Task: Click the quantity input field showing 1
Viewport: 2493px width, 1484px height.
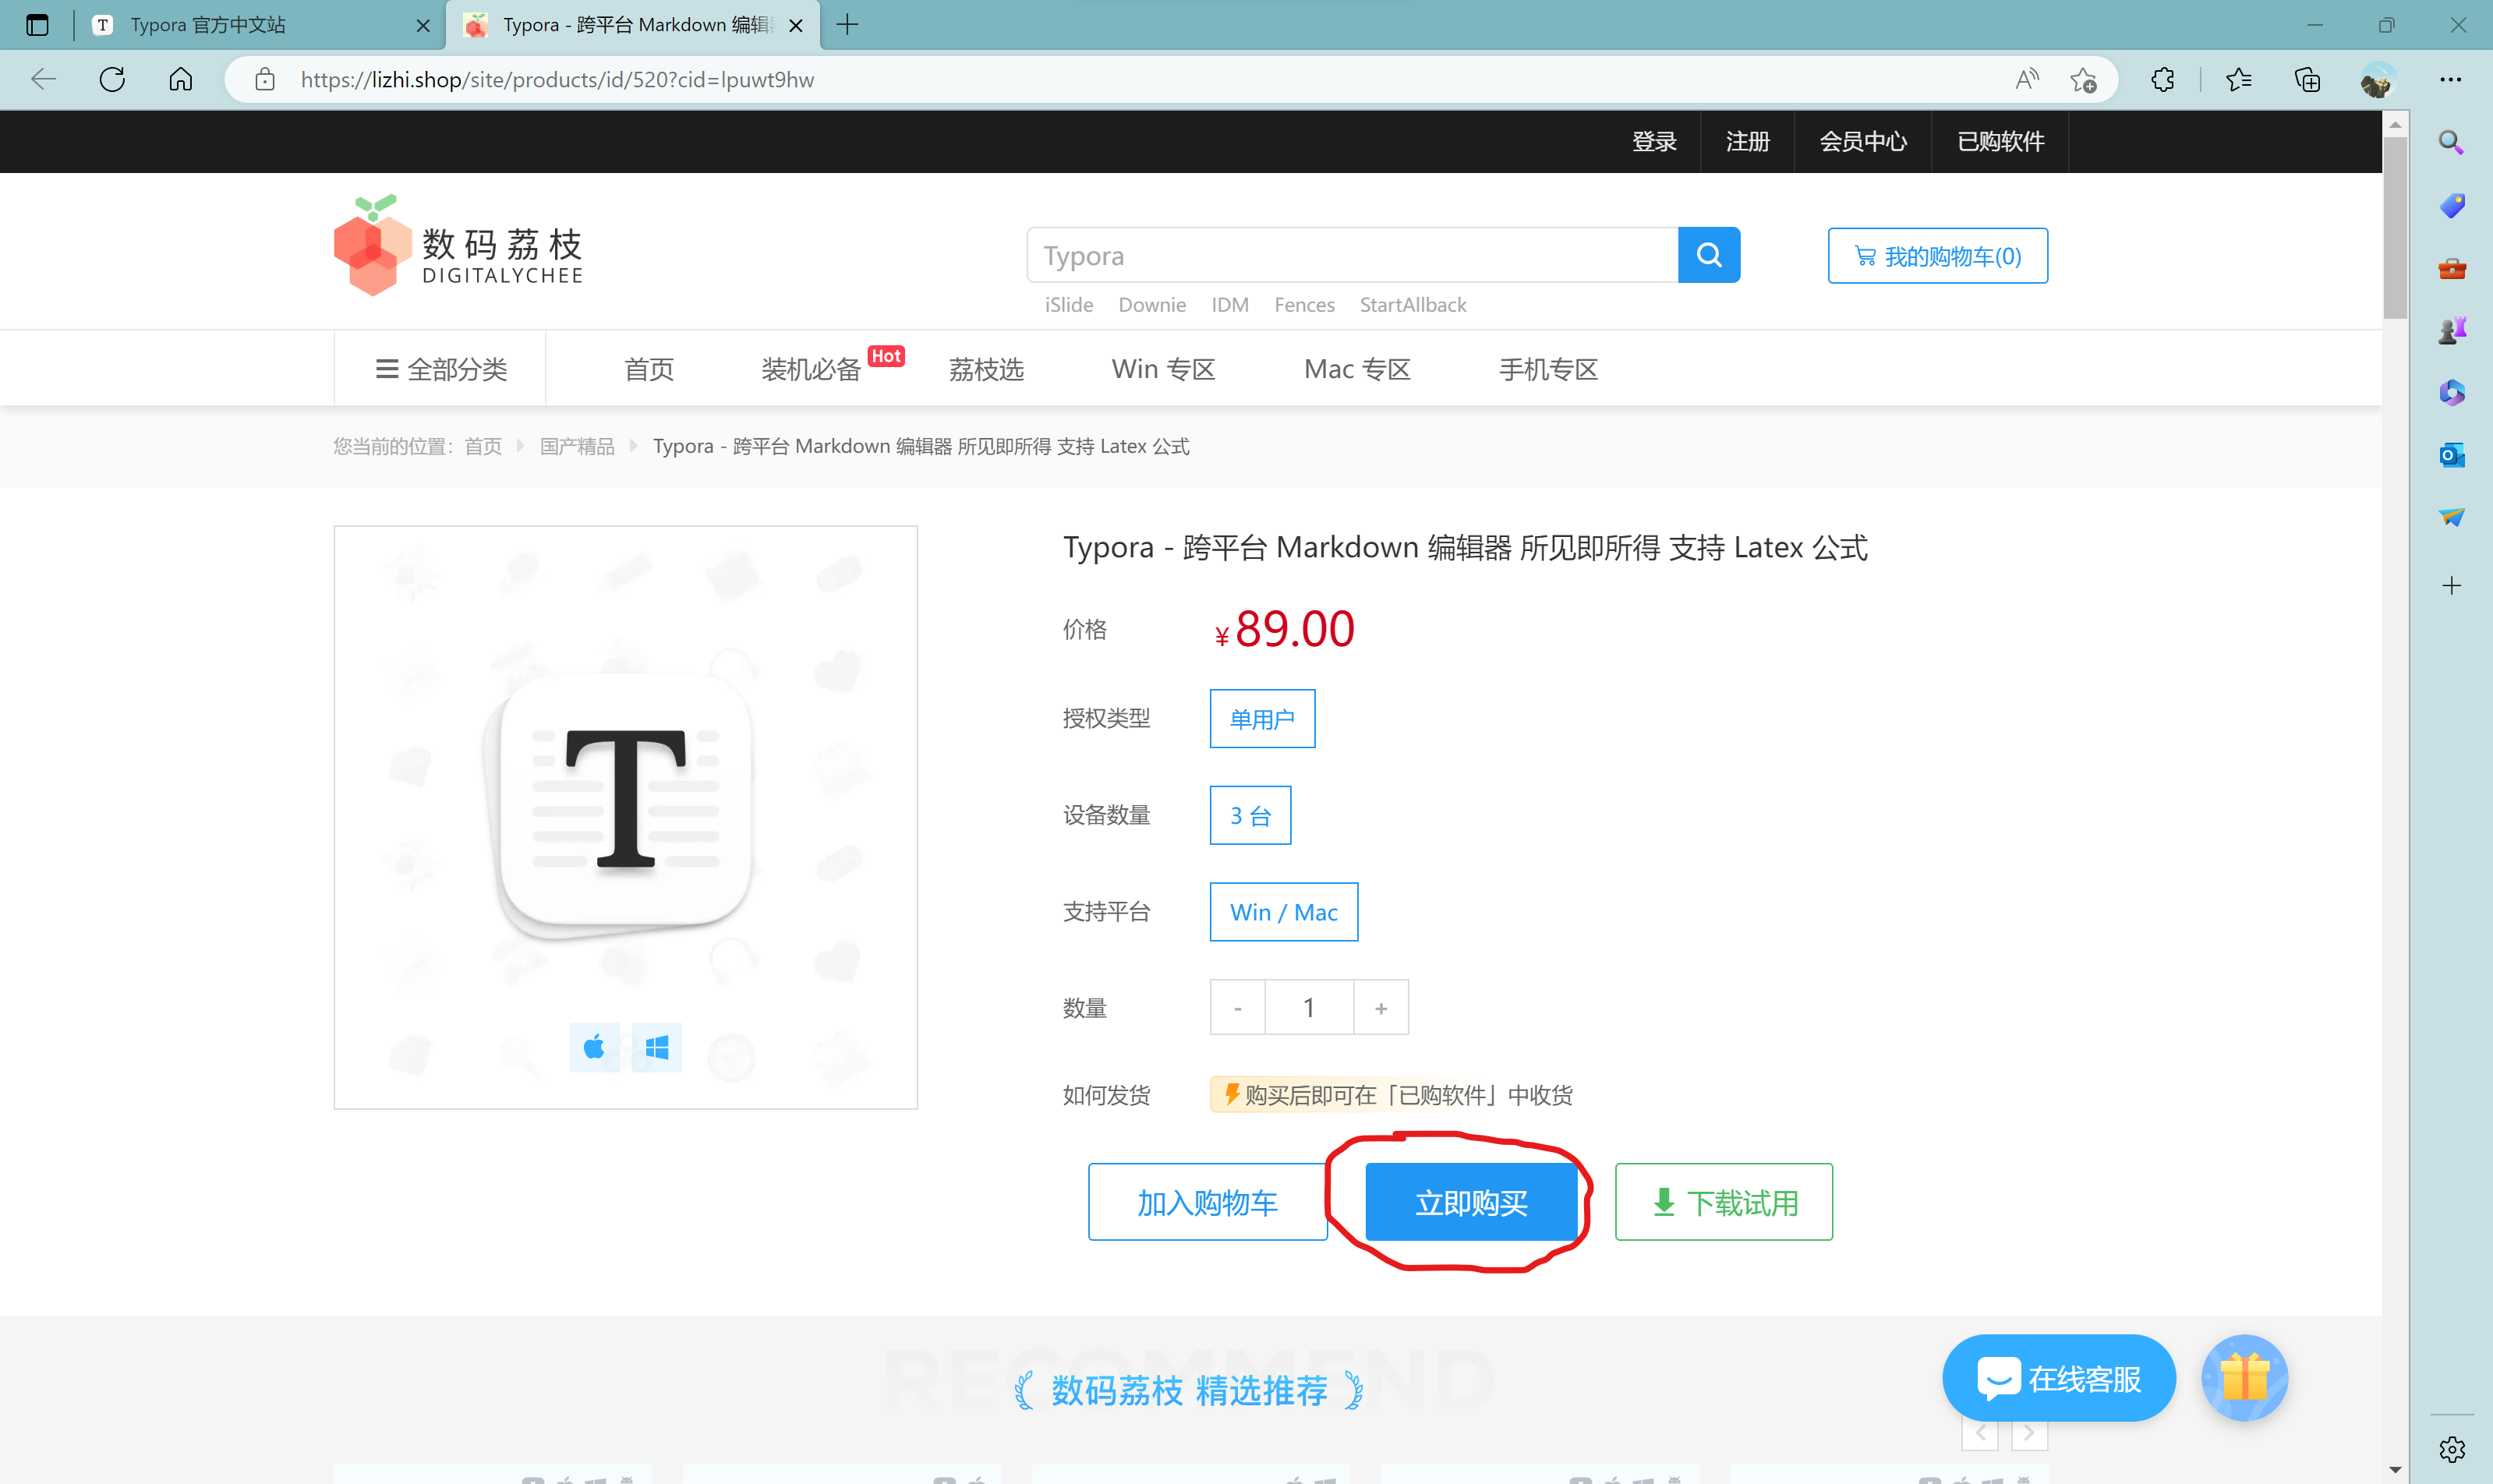Action: click(1308, 1007)
